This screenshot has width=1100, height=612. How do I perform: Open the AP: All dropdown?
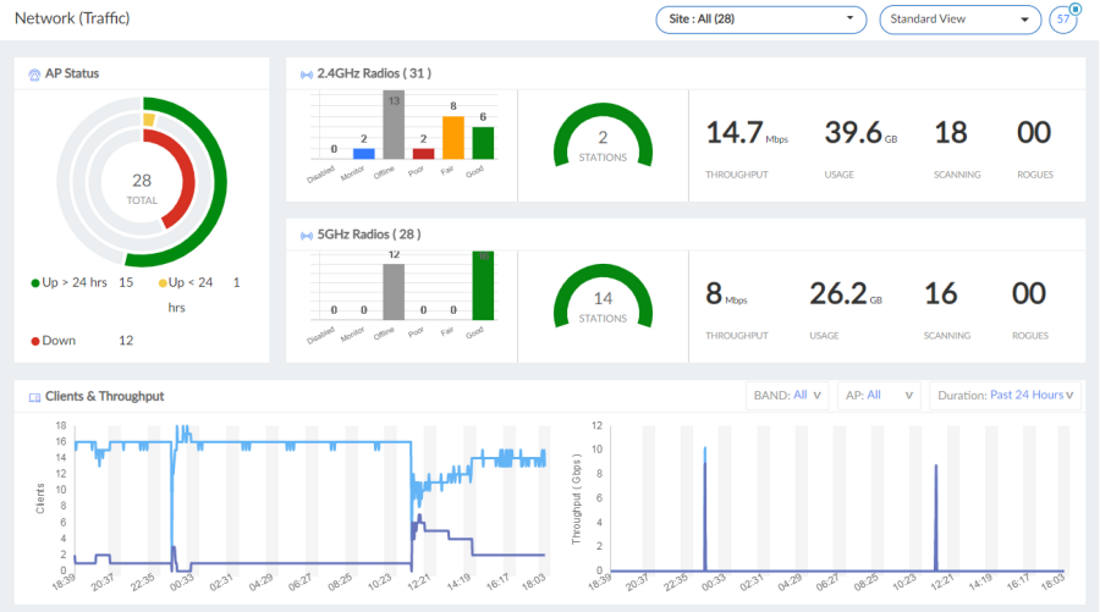[878, 395]
